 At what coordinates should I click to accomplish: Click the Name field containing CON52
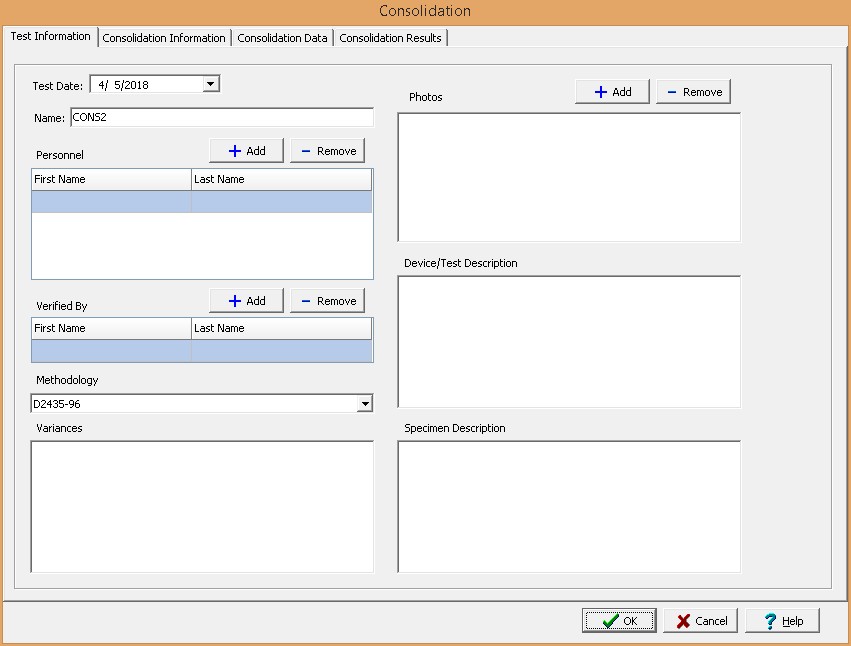220,117
